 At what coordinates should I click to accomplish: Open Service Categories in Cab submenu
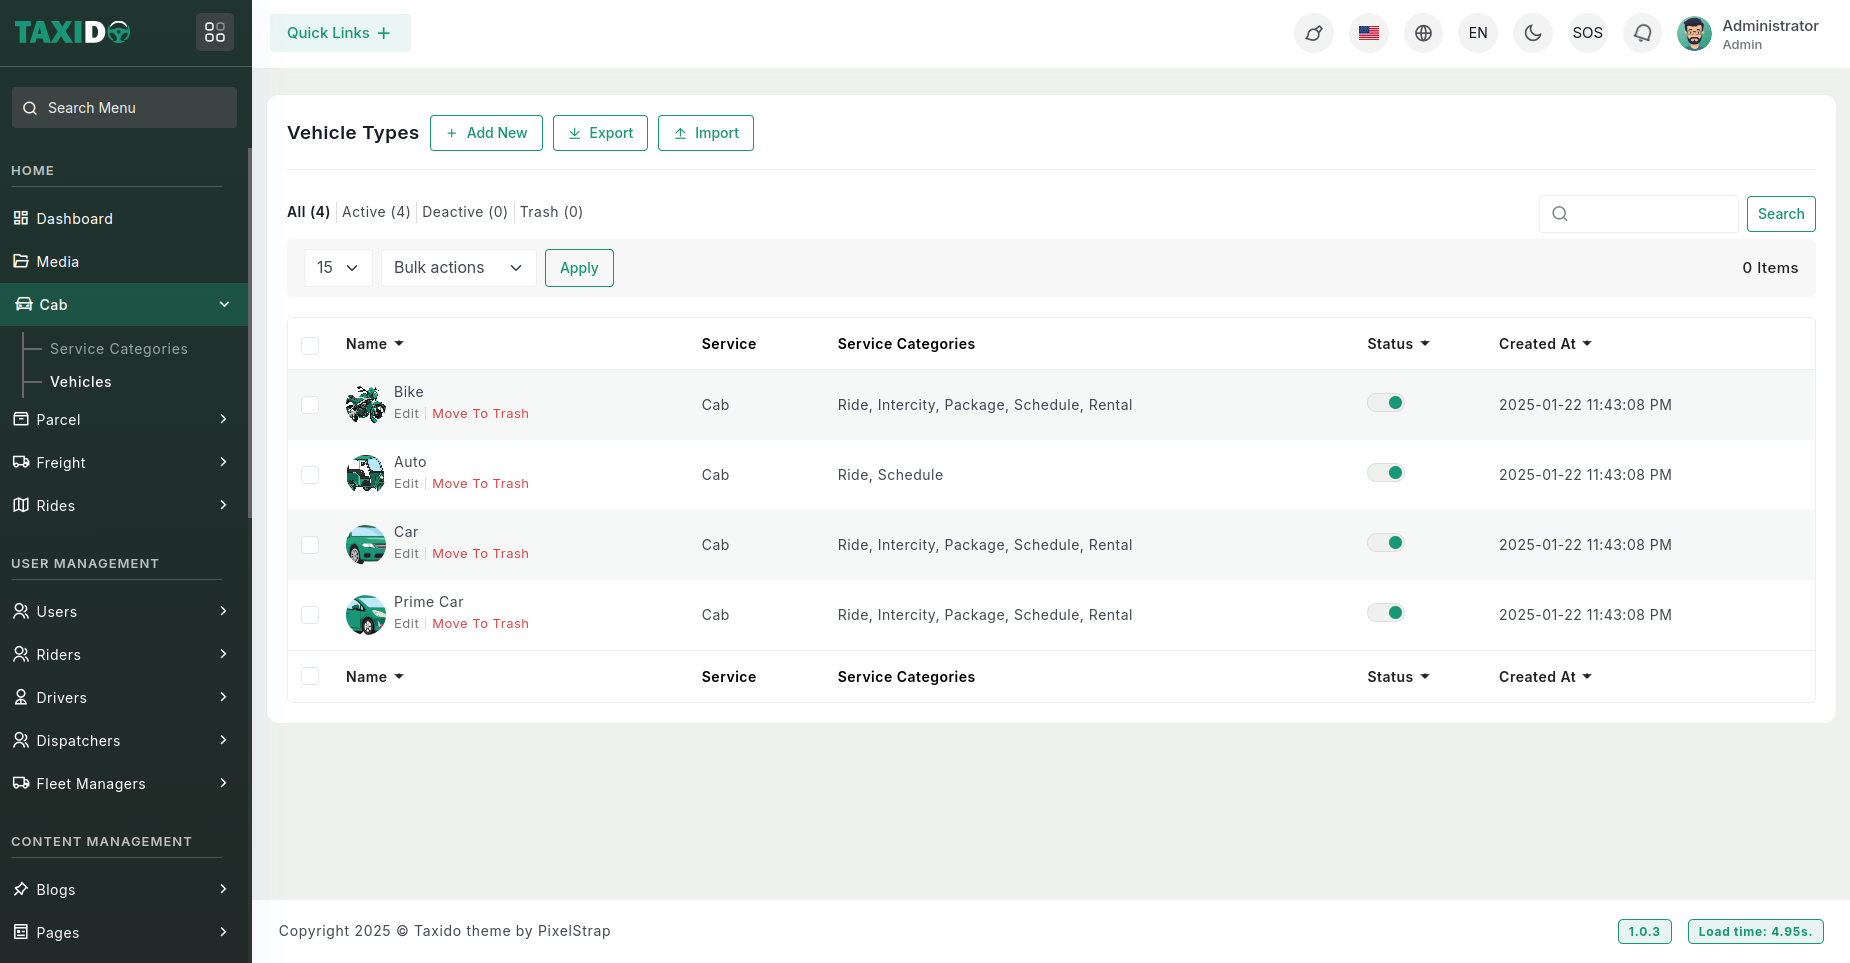pos(118,349)
